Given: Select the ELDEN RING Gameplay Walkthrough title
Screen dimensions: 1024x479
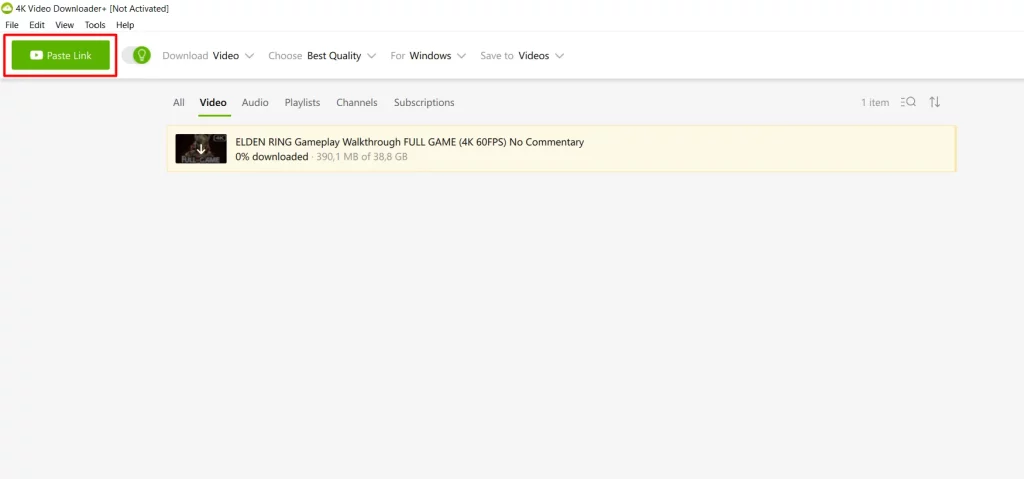Looking at the screenshot, I should pos(409,142).
